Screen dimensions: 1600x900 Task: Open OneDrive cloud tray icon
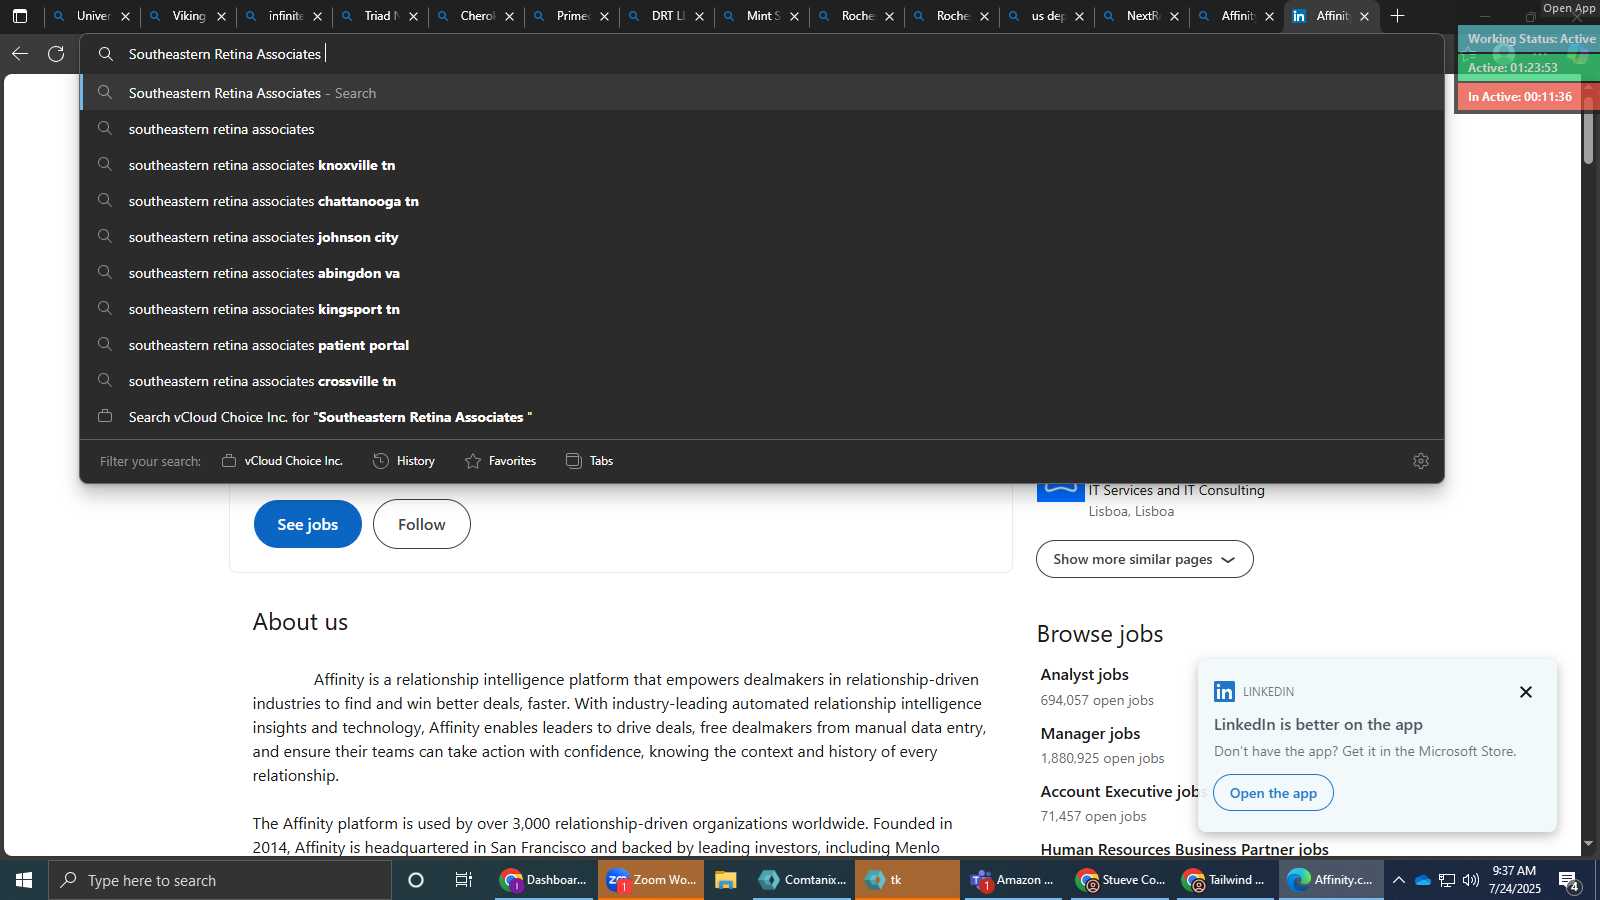point(1422,880)
